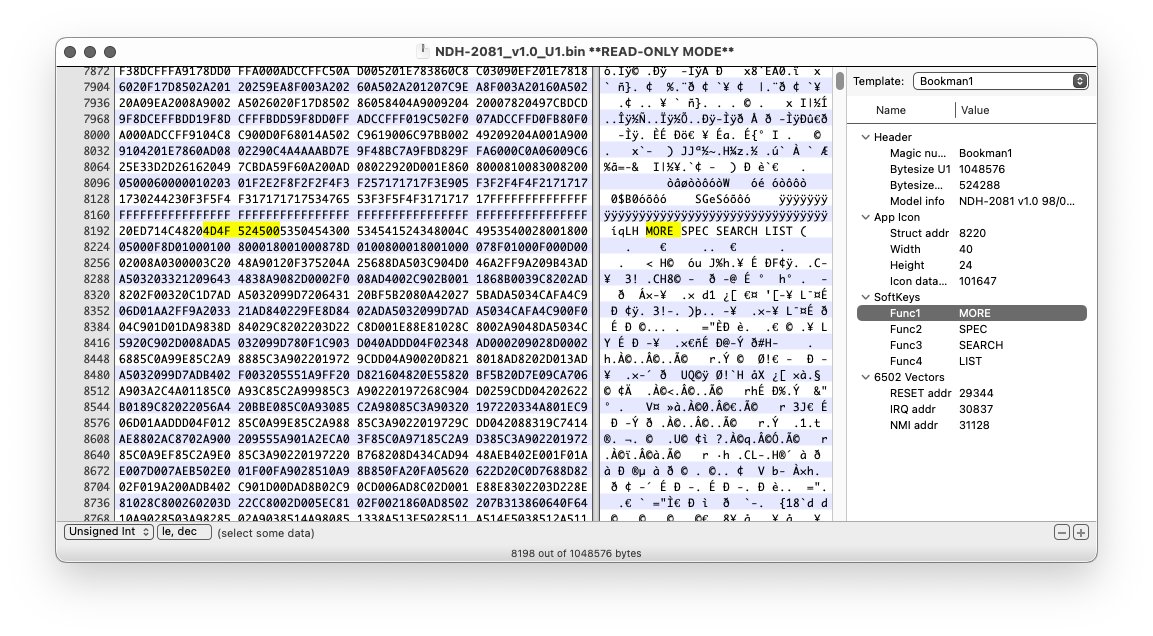
Task: Collapse the SoftKeys section
Action: tap(866, 298)
